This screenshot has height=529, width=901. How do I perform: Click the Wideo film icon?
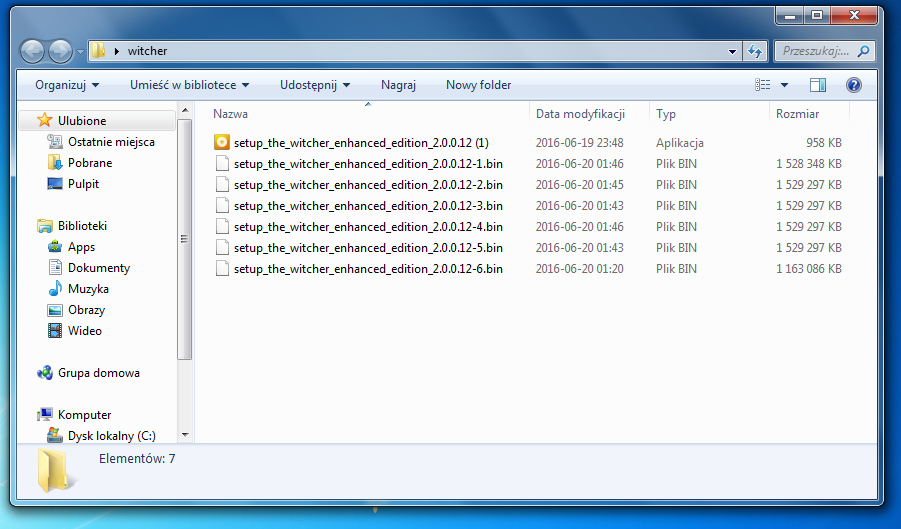tap(55, 331)
